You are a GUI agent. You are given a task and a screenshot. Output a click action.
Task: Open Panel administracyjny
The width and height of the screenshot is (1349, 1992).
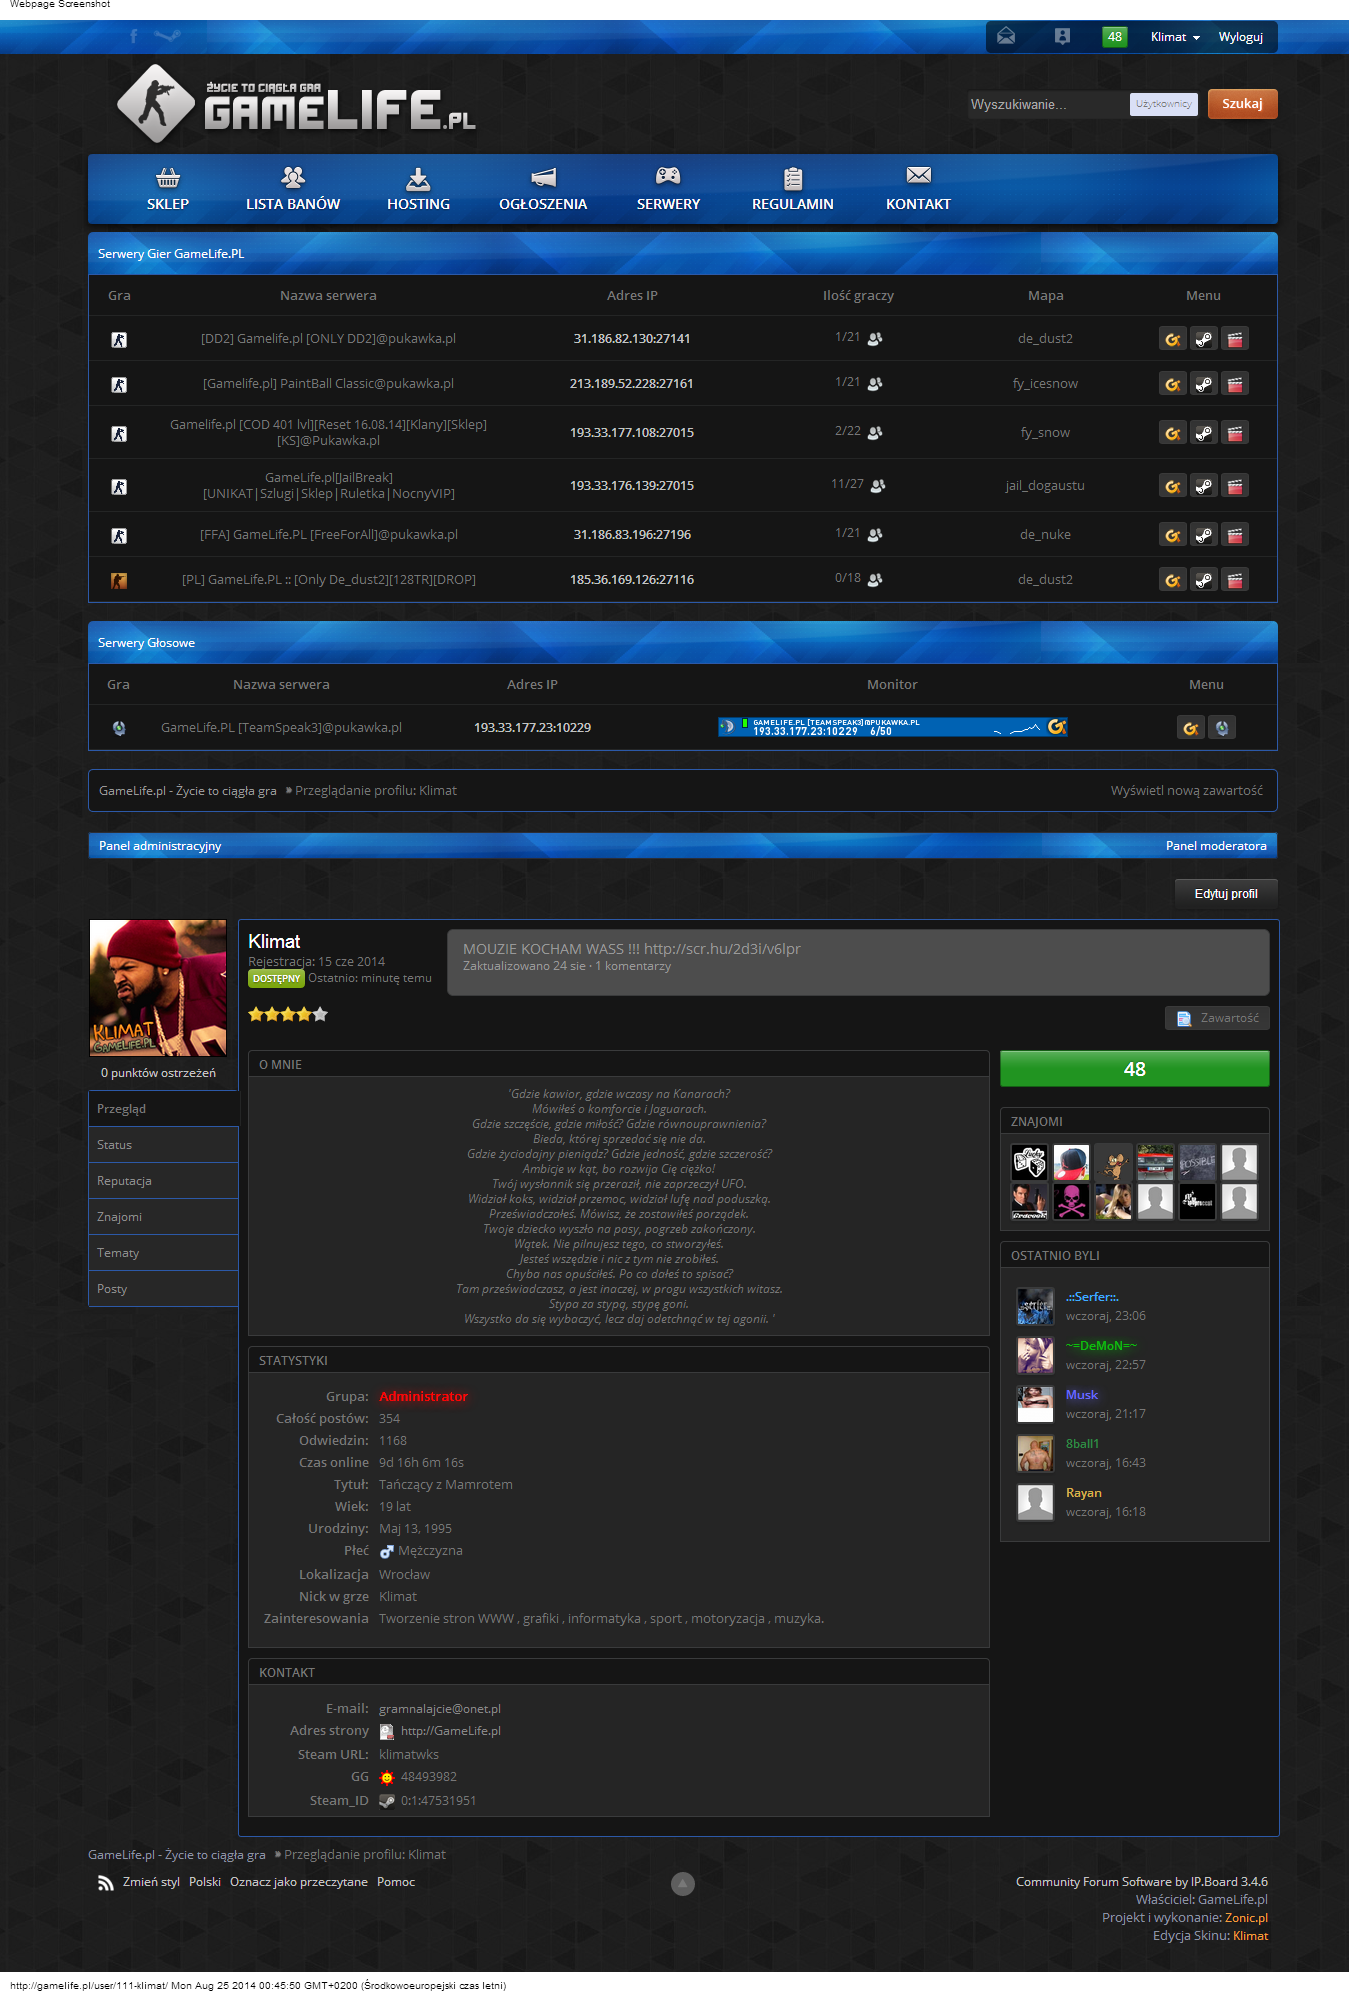click(x=160, y=846)
